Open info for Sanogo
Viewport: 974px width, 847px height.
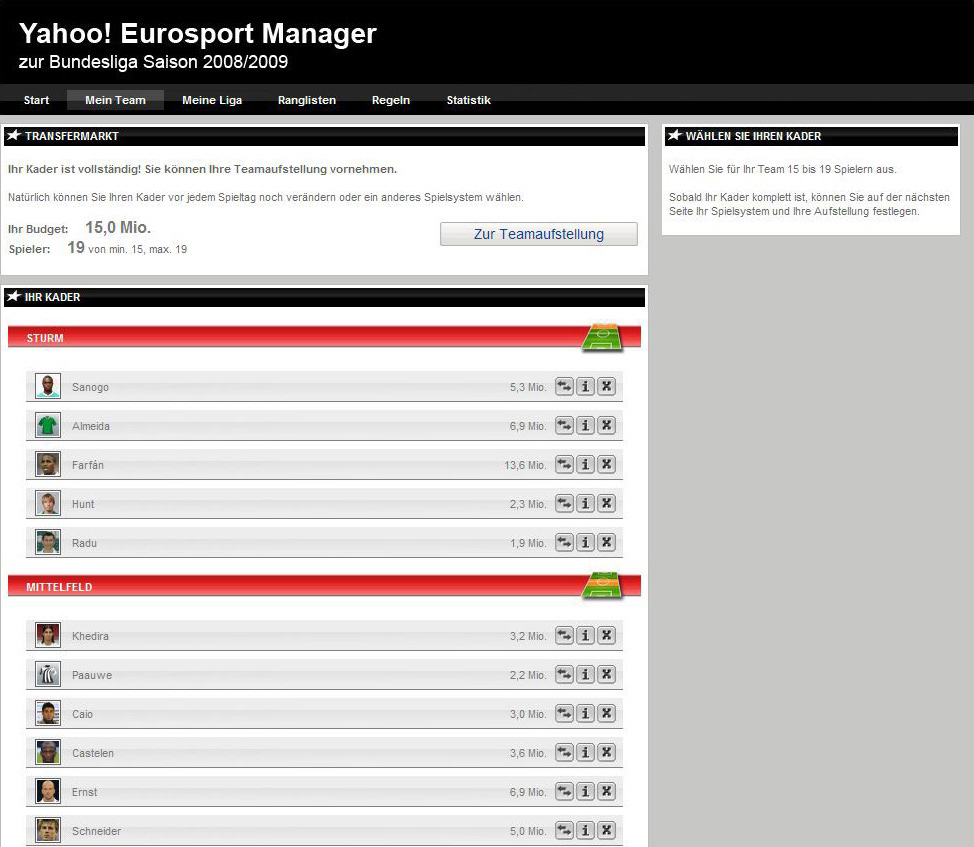(585, 386)
